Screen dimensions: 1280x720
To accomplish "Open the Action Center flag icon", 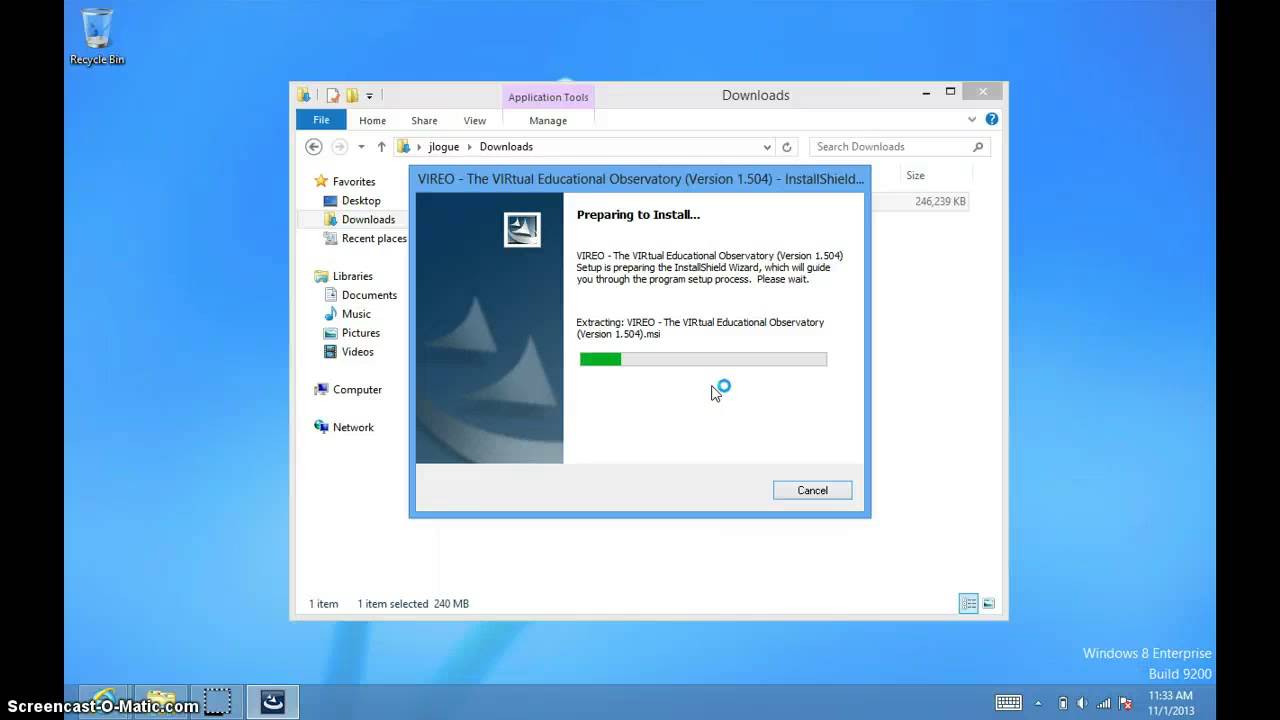I will (1125, 703).
